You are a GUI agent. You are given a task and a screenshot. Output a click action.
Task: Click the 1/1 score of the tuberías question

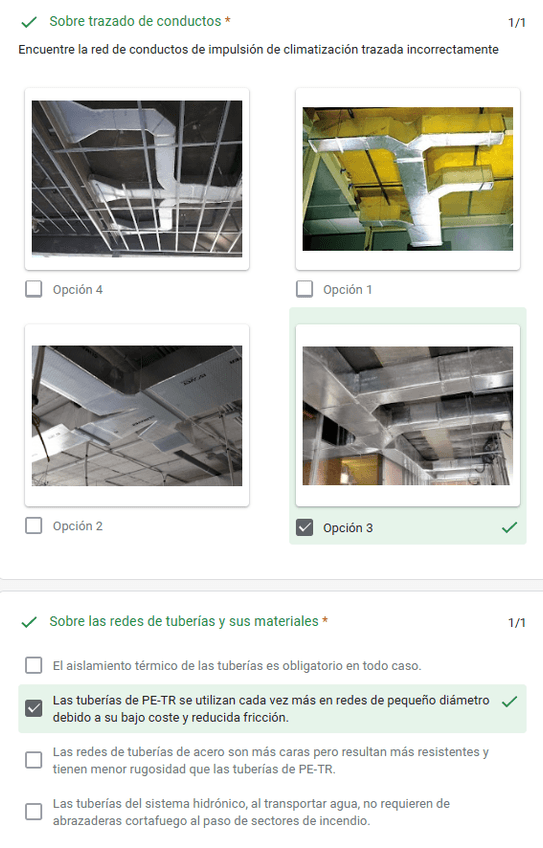(516, 622)
